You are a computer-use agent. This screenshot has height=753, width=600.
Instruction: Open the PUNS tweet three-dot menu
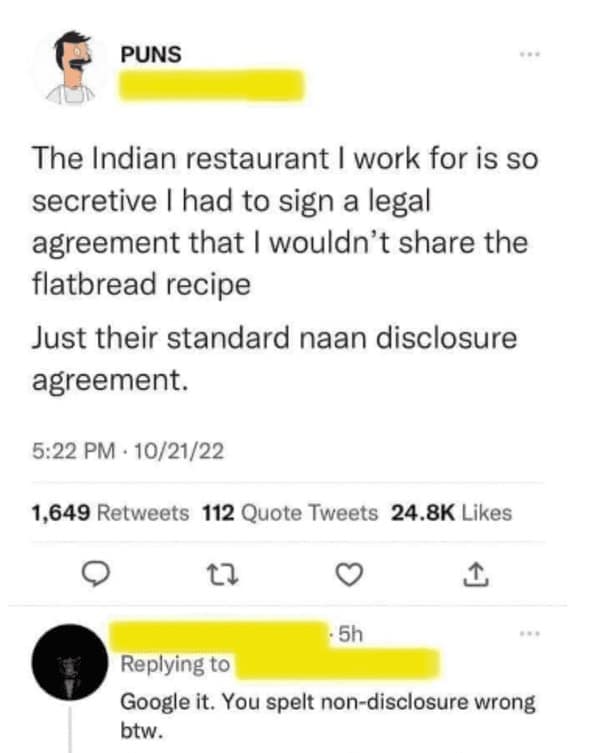tap(530, 54)
